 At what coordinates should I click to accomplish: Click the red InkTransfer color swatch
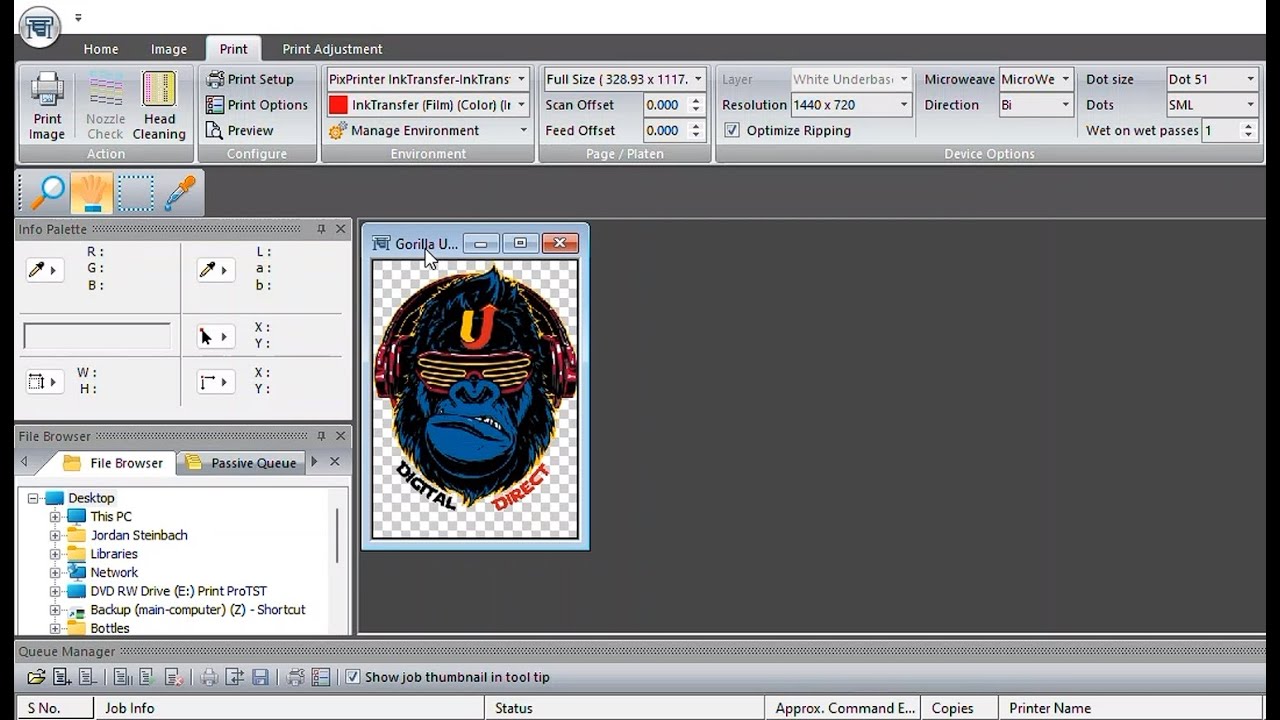[338, 105]
